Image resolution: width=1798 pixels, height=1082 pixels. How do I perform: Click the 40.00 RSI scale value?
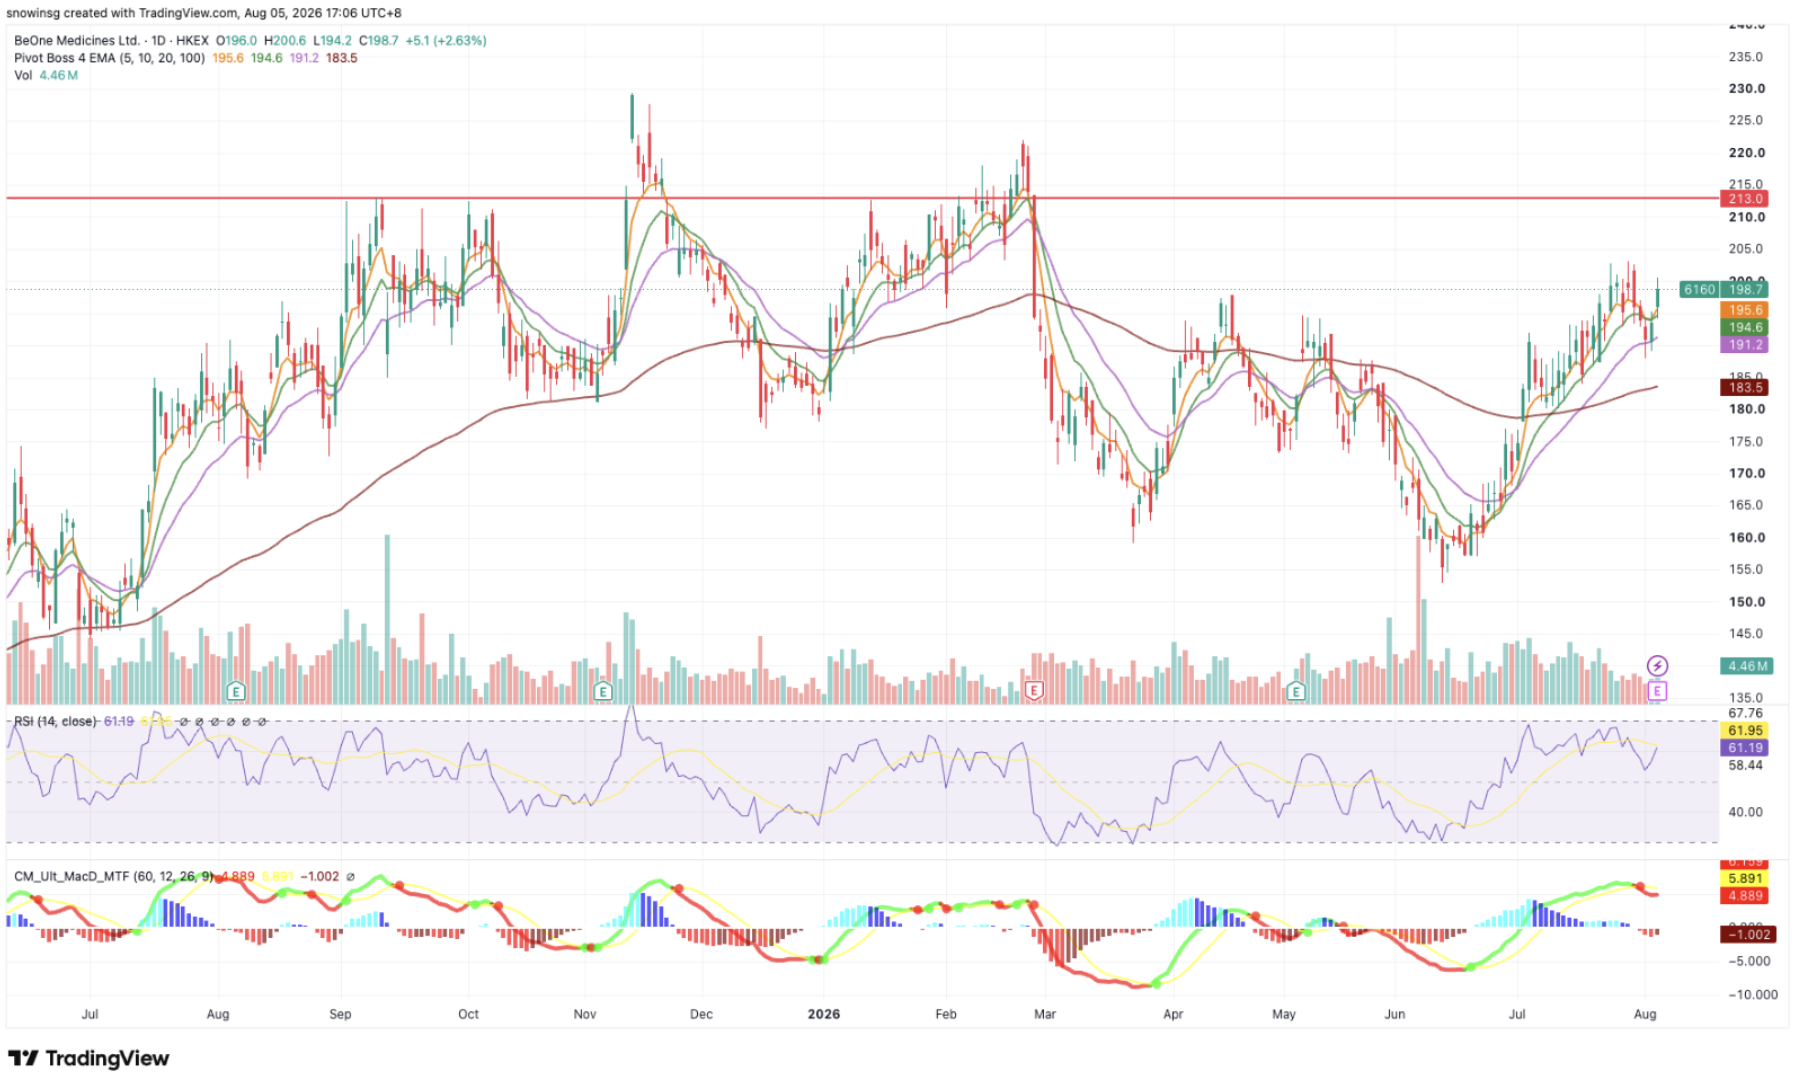tap(1745, 812)
